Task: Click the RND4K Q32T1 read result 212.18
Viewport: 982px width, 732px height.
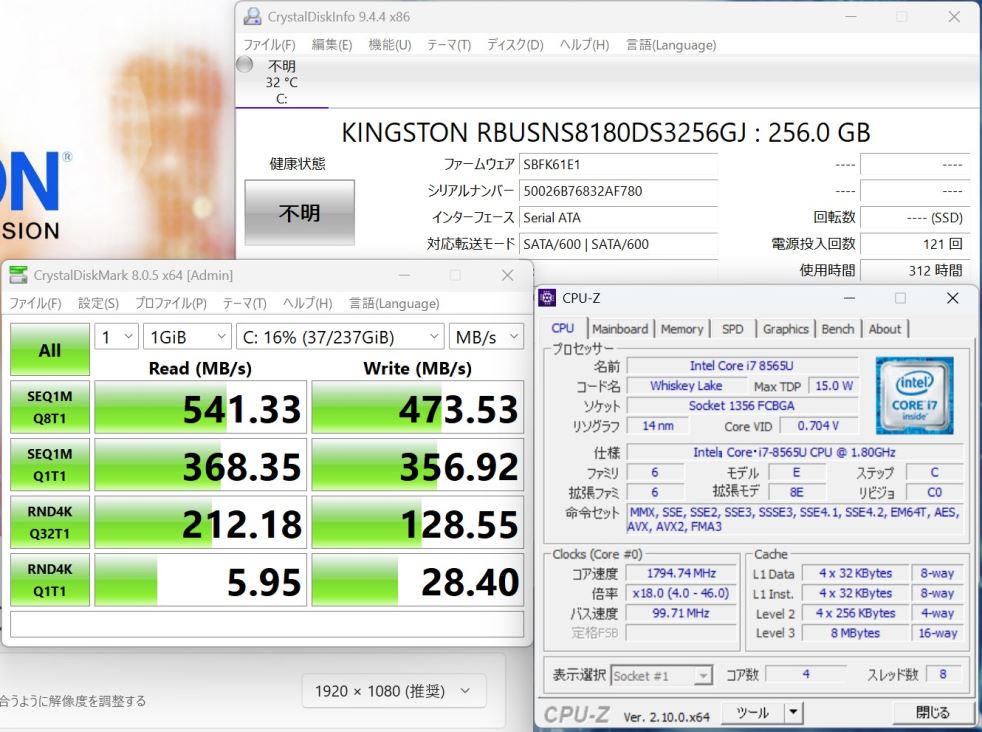Action: click(x=200, y=522)
